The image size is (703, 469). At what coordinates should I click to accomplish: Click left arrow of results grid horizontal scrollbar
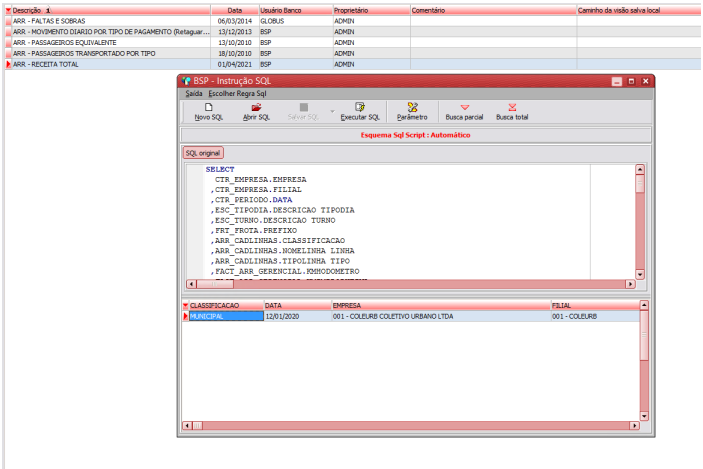click(x=187, y=426)
